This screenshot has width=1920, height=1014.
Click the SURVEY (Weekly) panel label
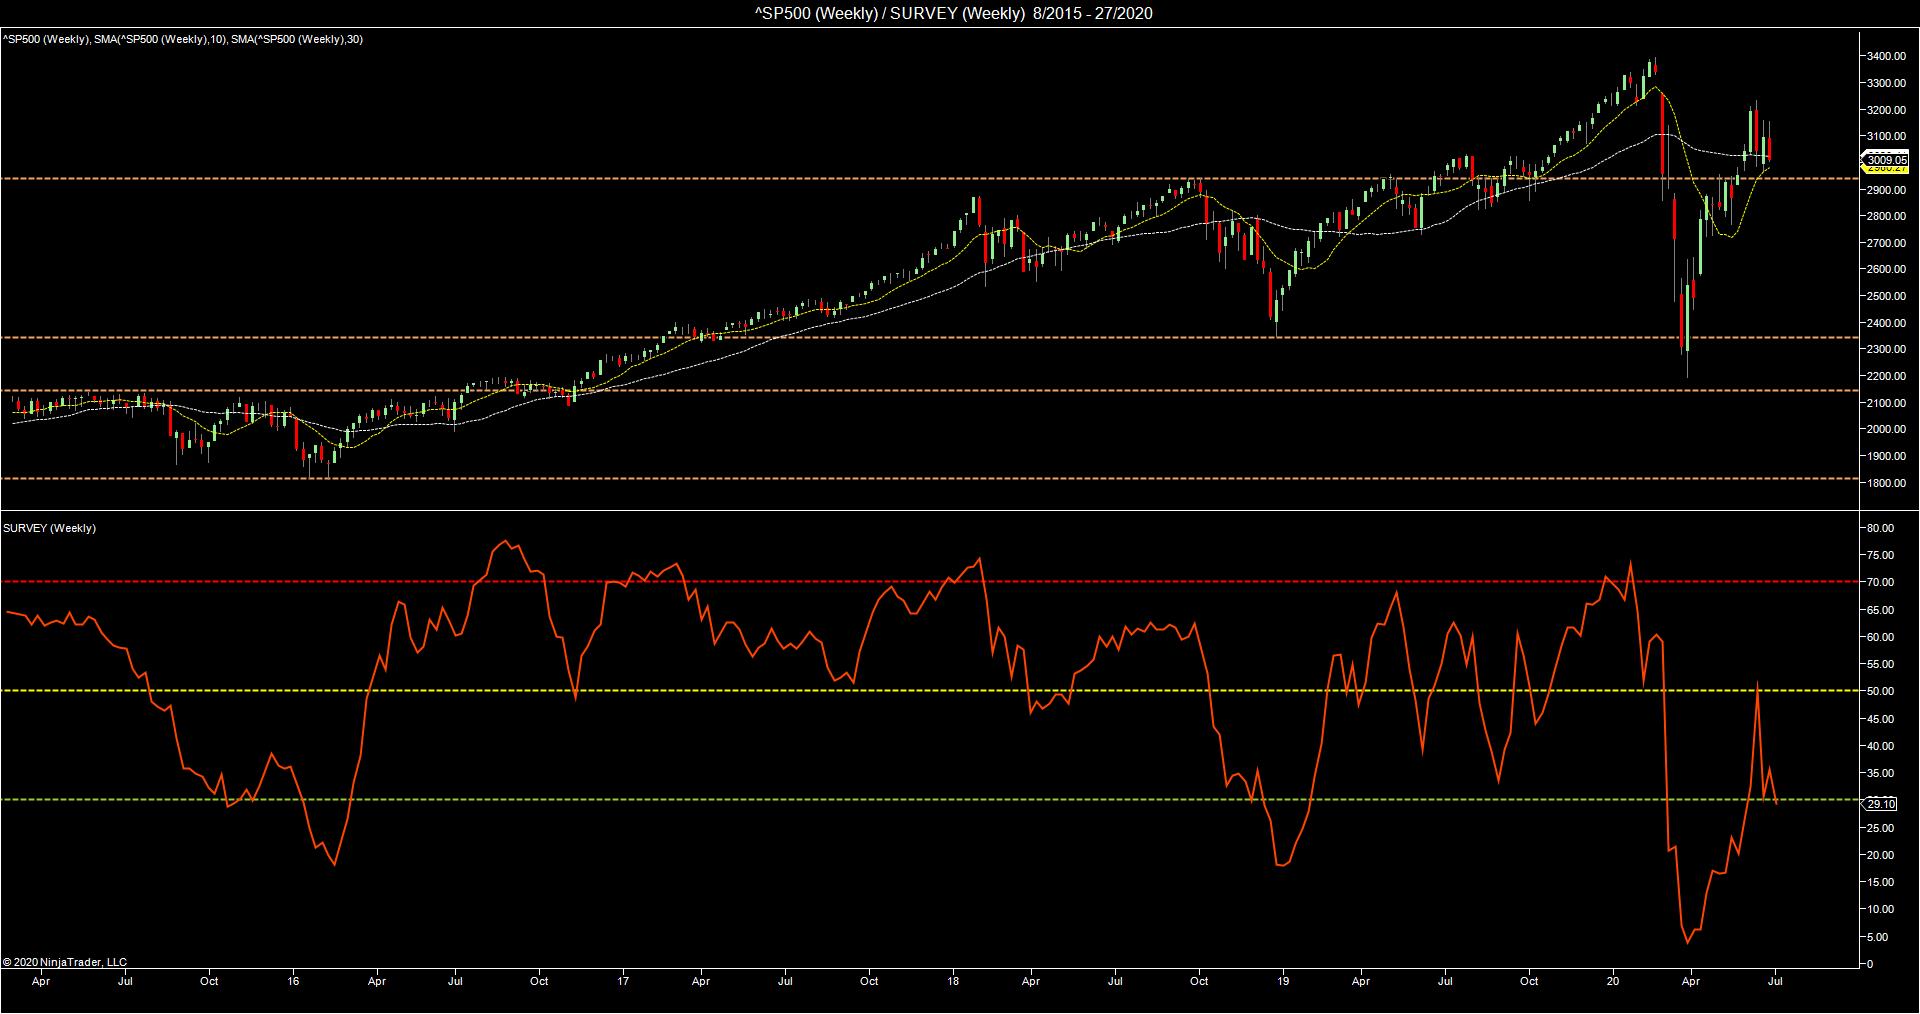pos(50,528)
